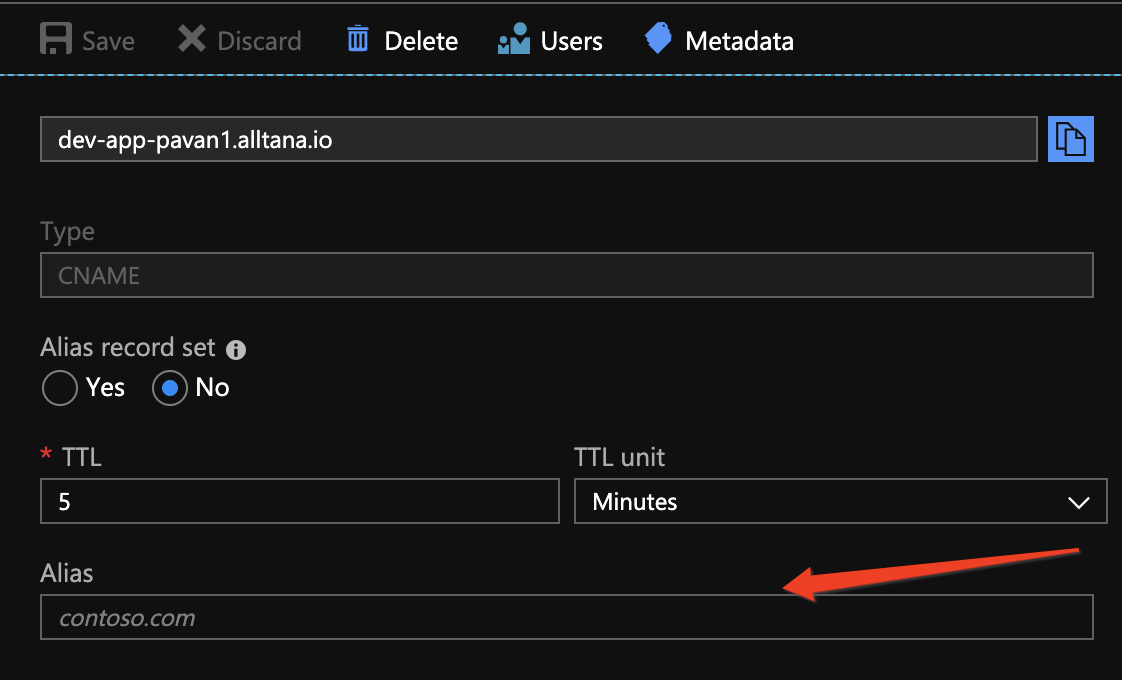Click the Alias field showing contoso.com
This screenshot has height=680, width=1122.
pyautogui.click(x=565, y=617)
